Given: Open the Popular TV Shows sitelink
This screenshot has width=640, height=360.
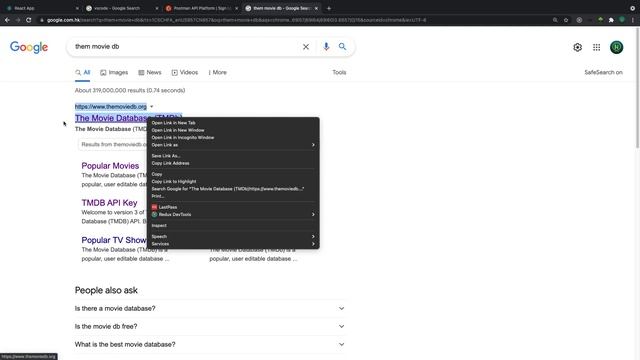Looking at the screenshot, I should tap(114, 240).
